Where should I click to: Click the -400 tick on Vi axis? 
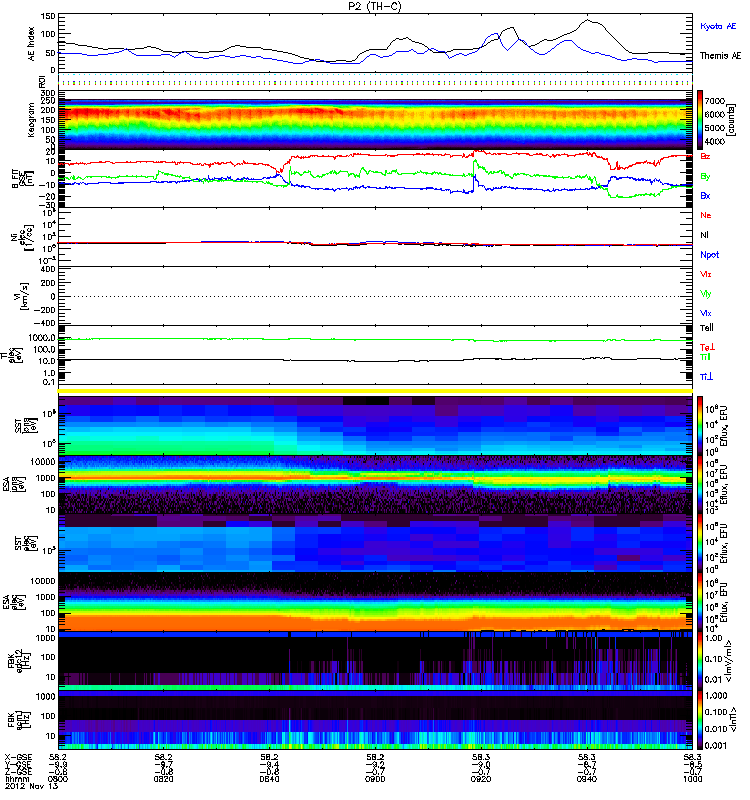[x=45, y=323]
